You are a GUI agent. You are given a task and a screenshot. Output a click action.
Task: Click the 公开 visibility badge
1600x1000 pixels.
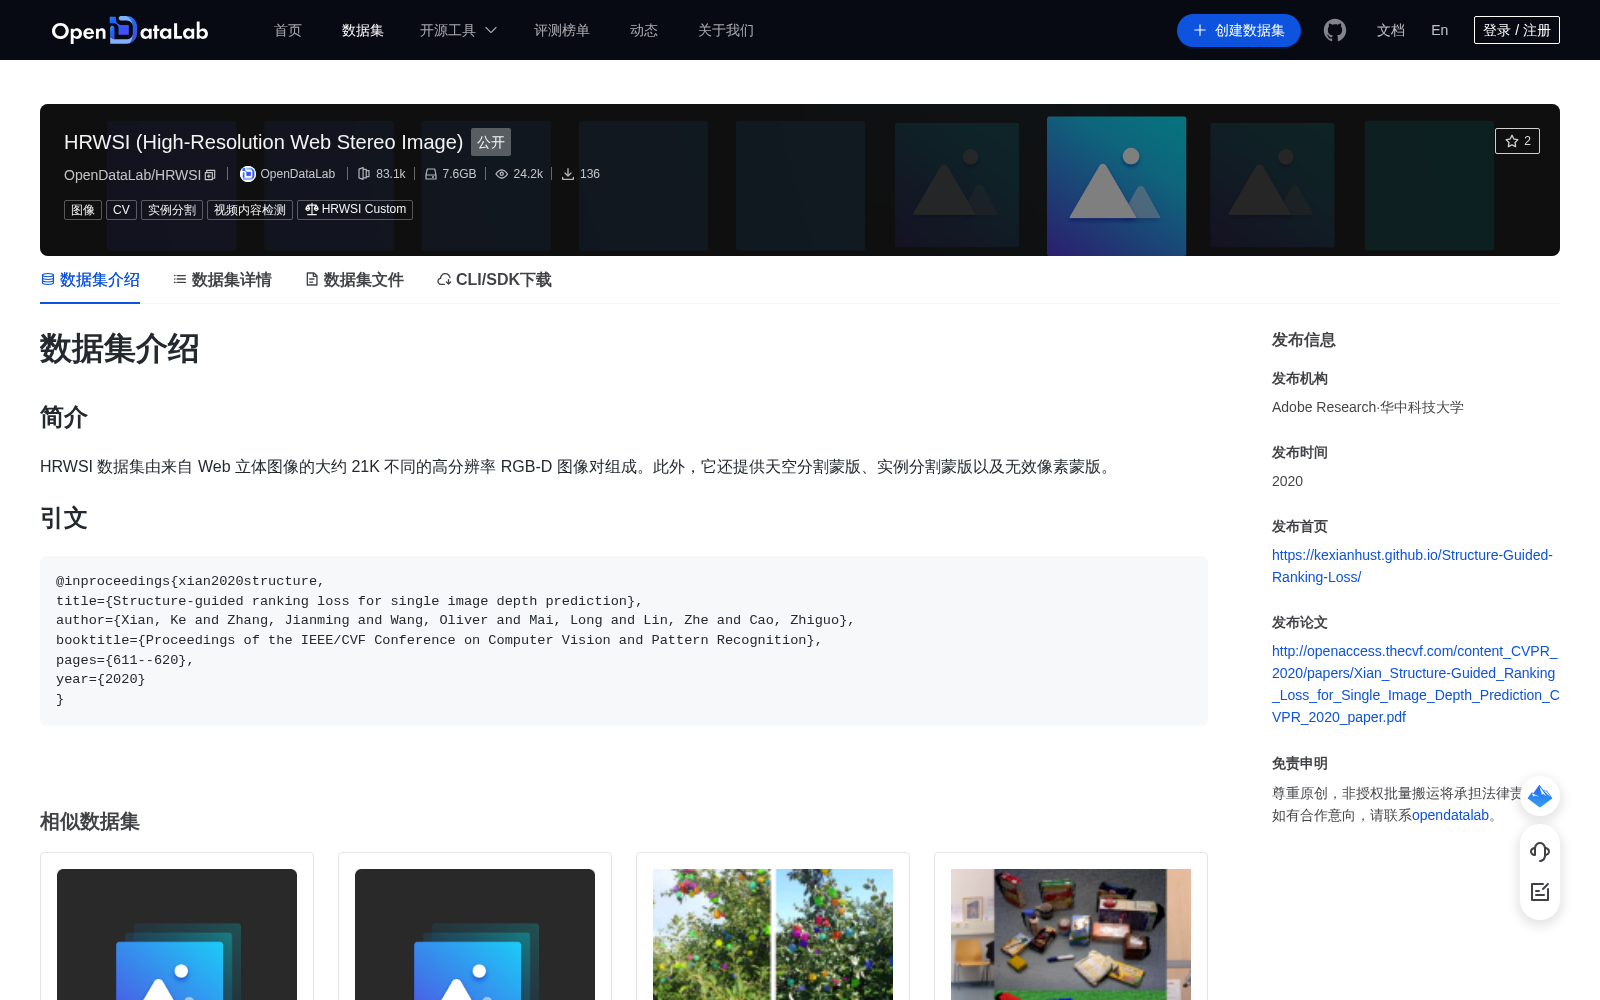(491, 142)
